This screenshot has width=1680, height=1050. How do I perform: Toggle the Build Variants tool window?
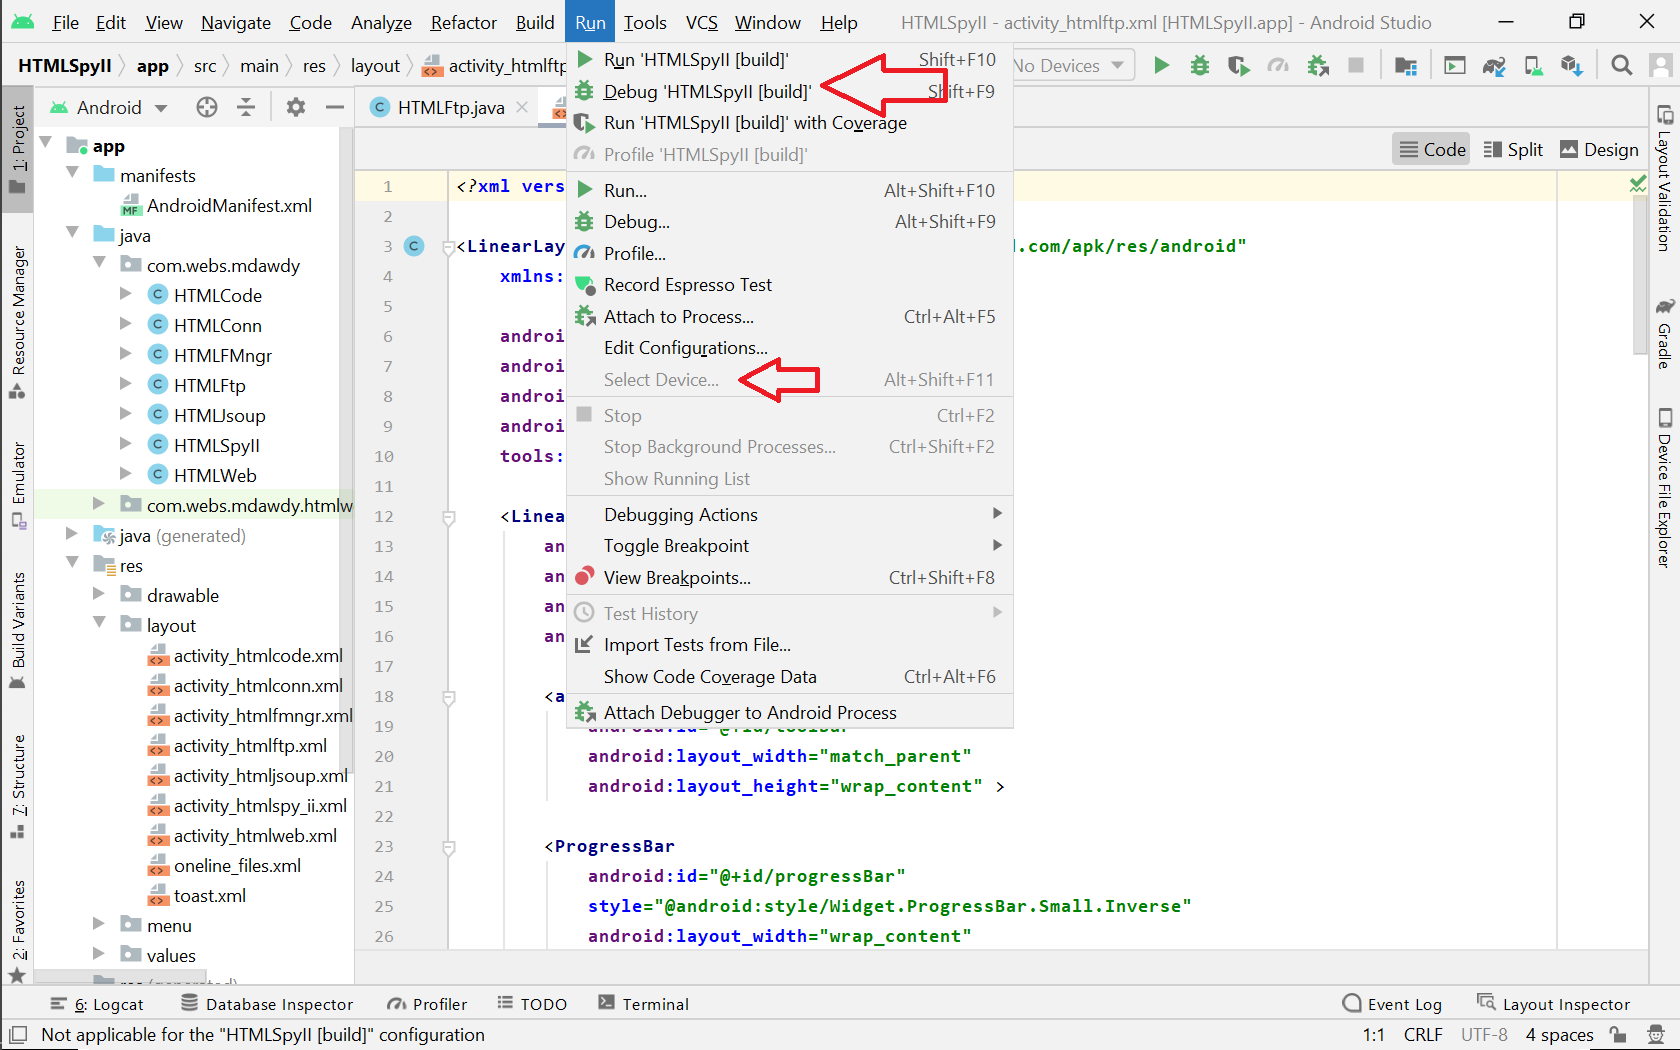[18, 631]
